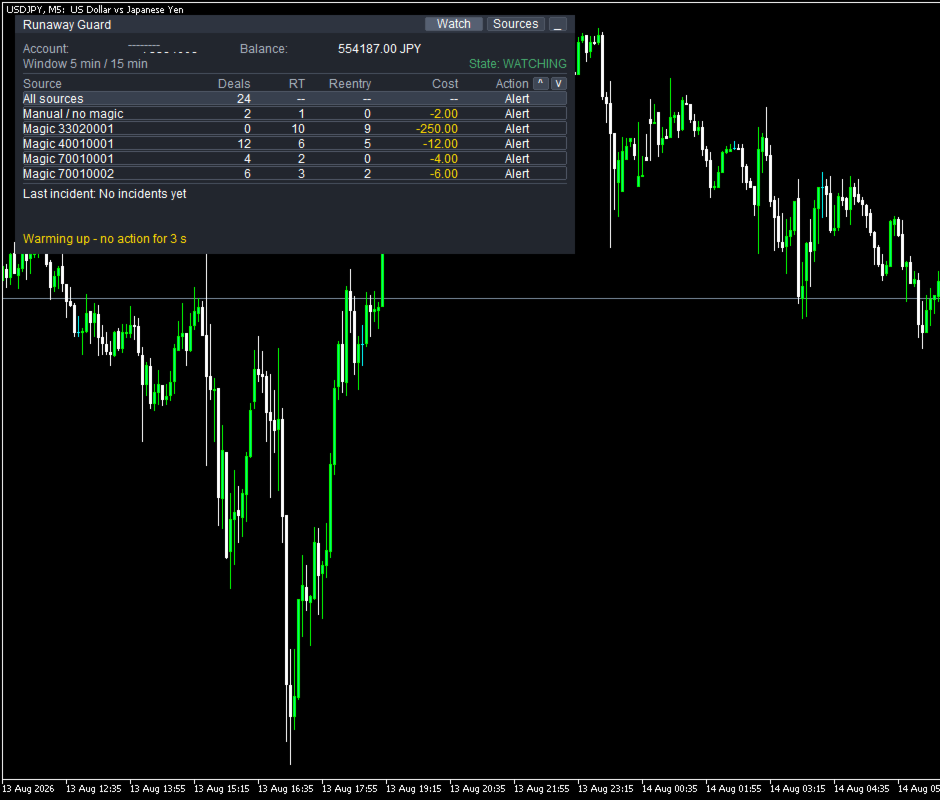Toggle Alert action for Magic 33020001
The width and height of the screenshot is (940, 800).
(x=517, y=129)
